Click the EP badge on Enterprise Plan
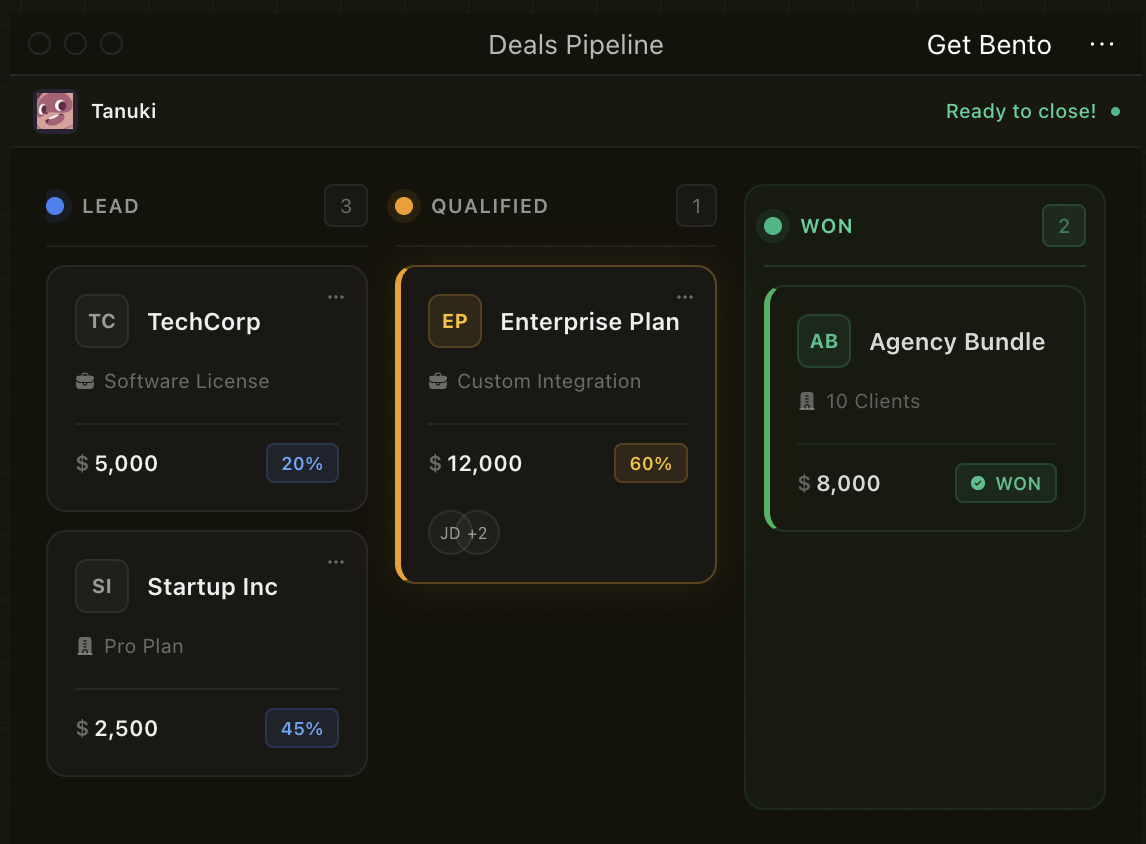This screenshot has height=844, width=1146. point(455,321)
